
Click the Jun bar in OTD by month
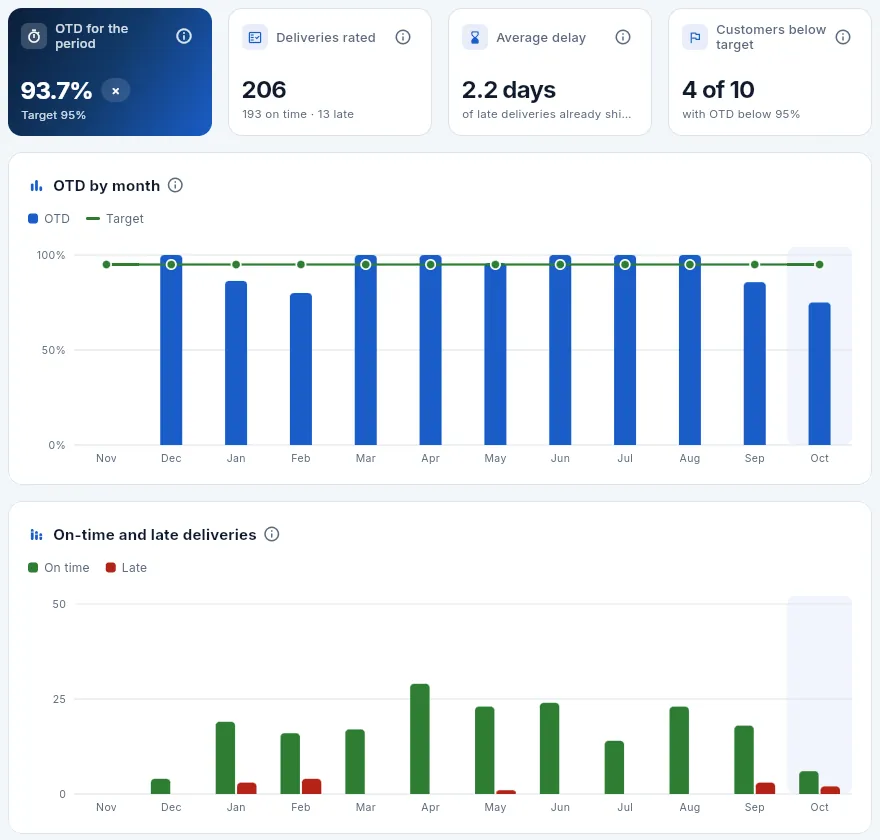pyautogui.click(x=560, y=350)
